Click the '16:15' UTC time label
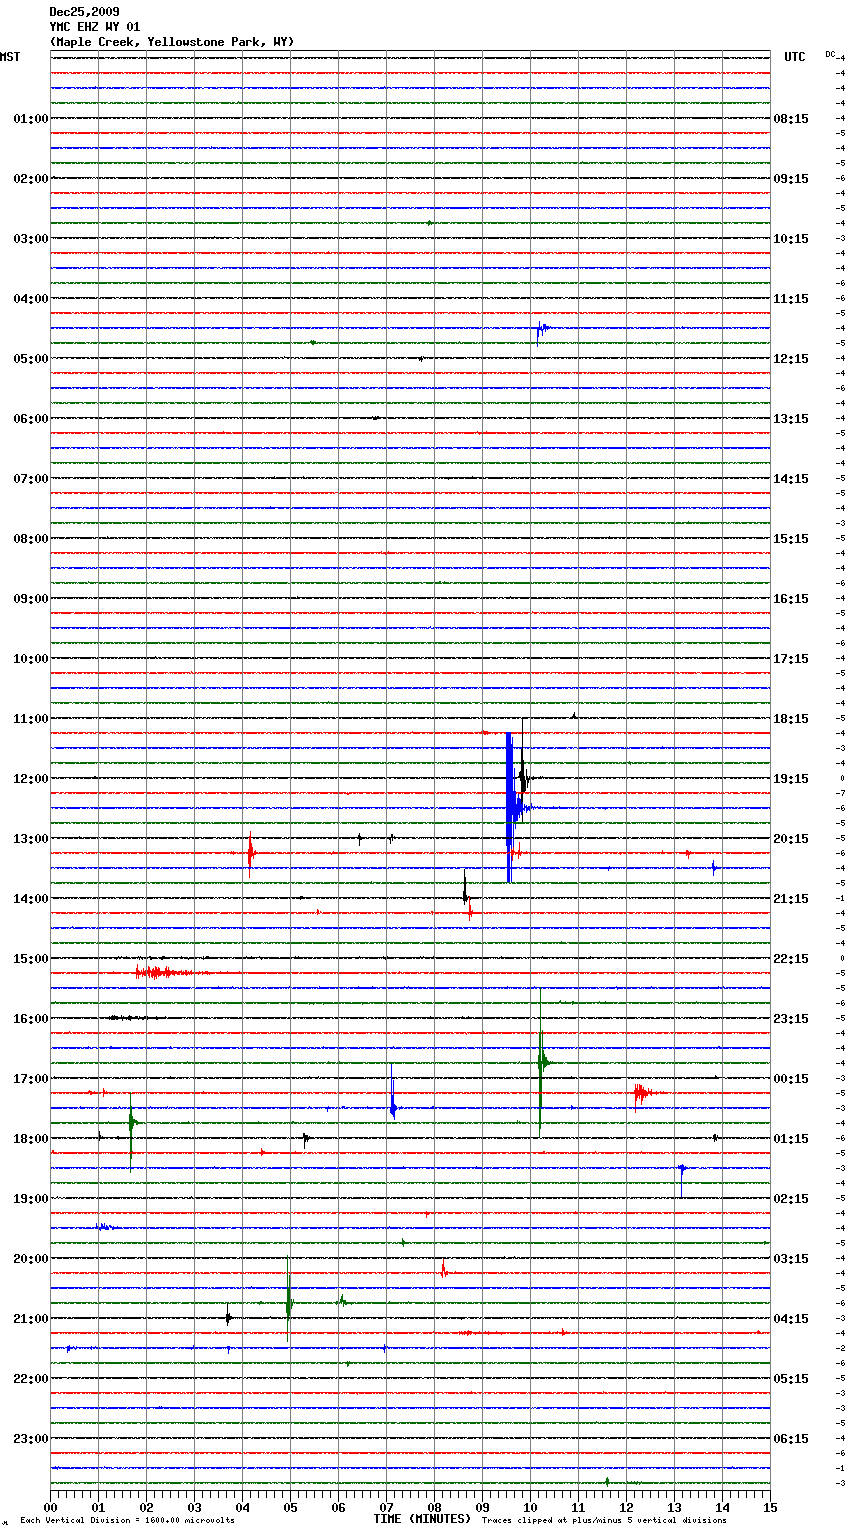Viewport: 850px width, 1534px height. click(x=791, y=599)
